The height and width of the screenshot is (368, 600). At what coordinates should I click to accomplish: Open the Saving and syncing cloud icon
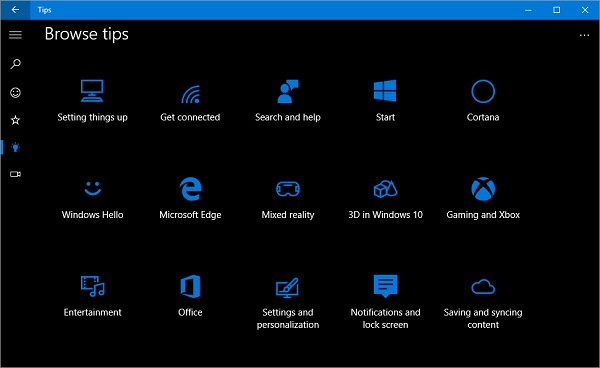pos(483,287)
